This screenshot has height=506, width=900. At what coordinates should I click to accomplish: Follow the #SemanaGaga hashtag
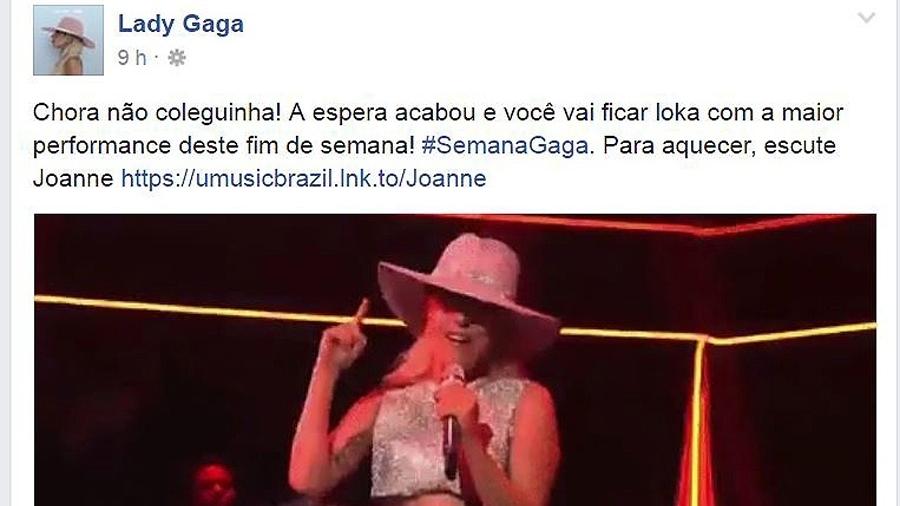tap(505, 146)
